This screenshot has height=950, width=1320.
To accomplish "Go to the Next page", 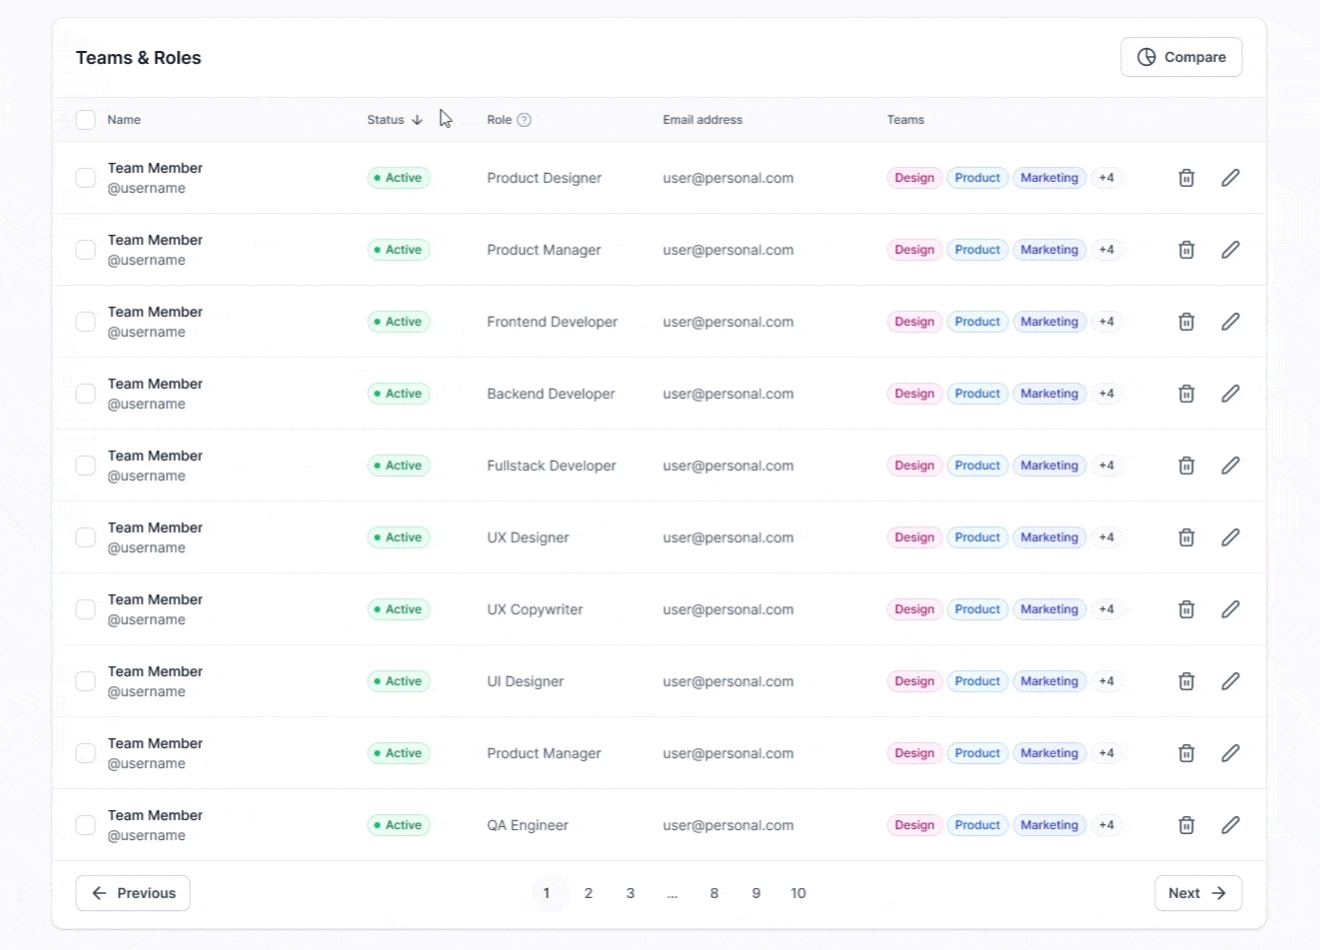I will click(x=1197, y=893).
